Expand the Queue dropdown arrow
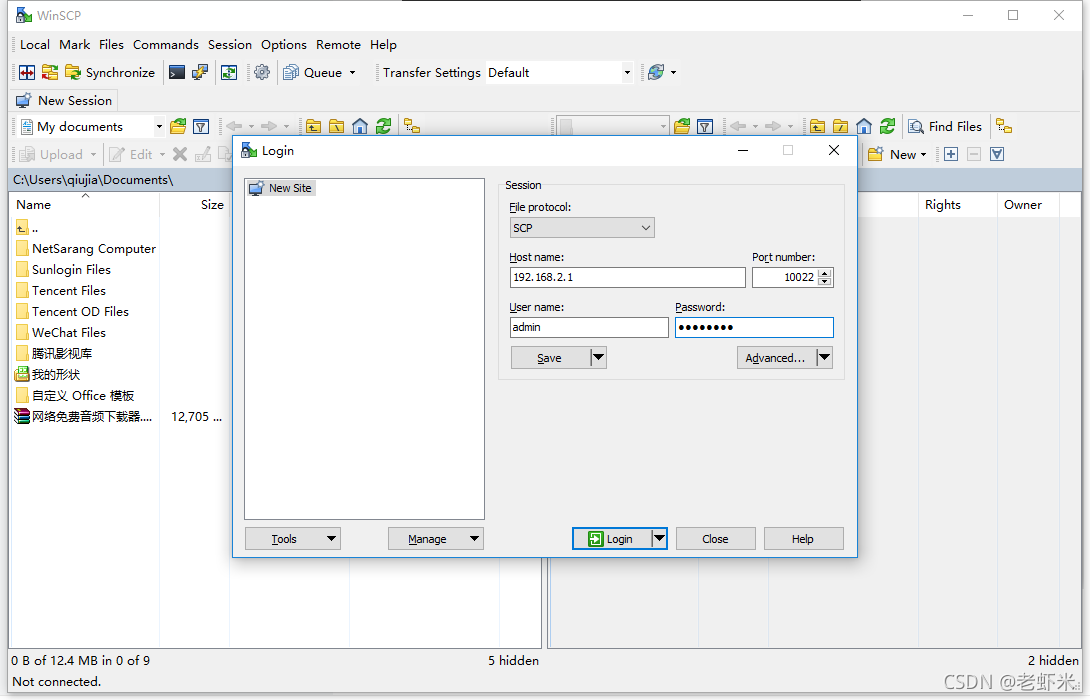Viewport: 1090px width, 700px height. [x=352, y=72]
